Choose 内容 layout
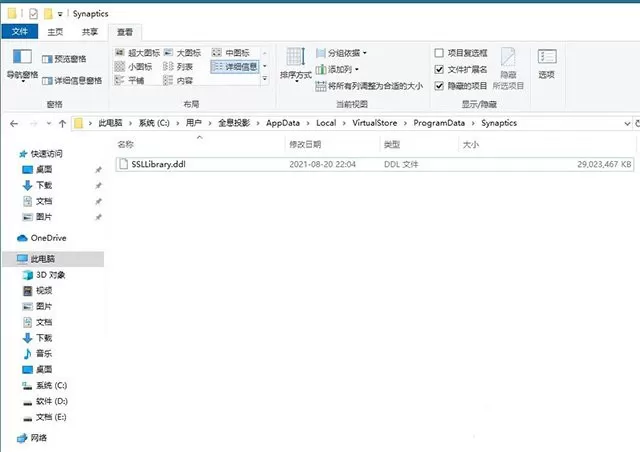The height and width of the screenshot is (452, 640). 178,80
